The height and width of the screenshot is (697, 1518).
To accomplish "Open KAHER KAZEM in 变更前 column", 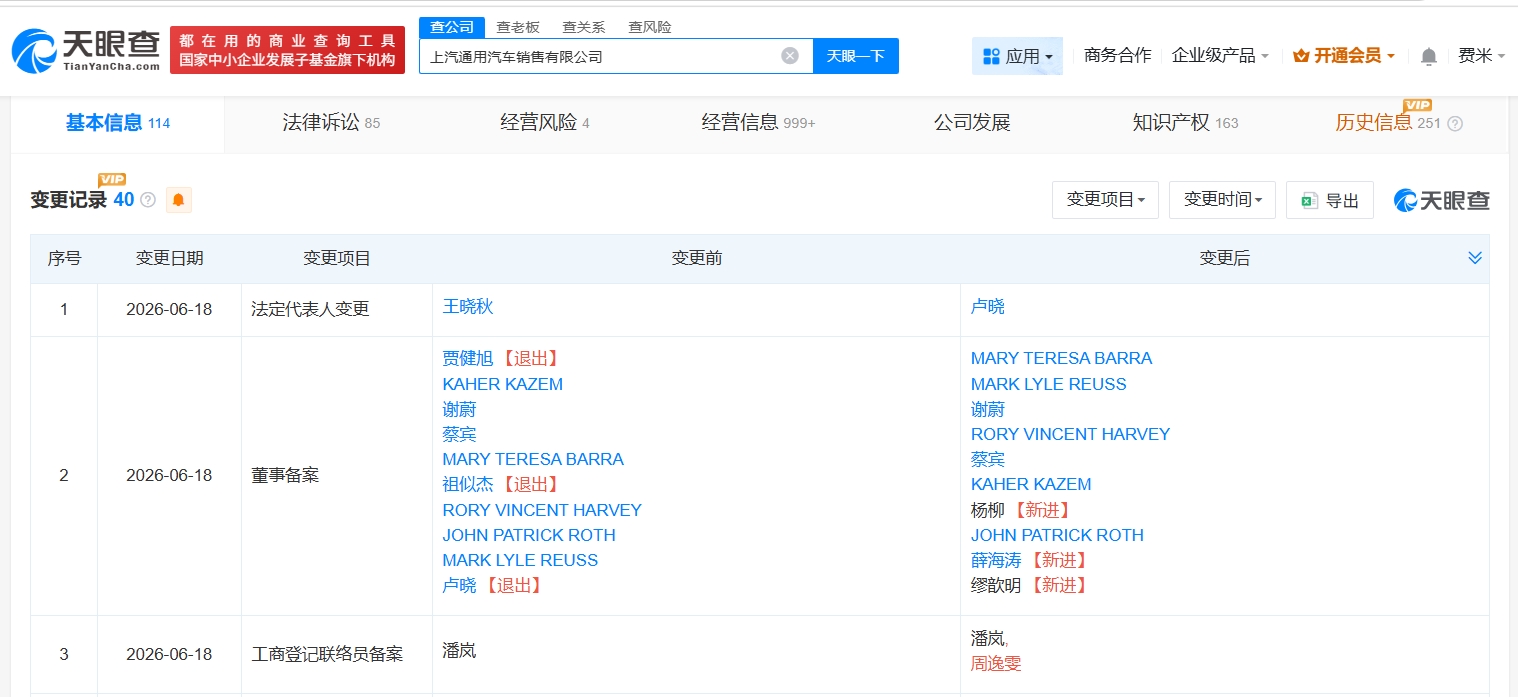I will point(503,384).
